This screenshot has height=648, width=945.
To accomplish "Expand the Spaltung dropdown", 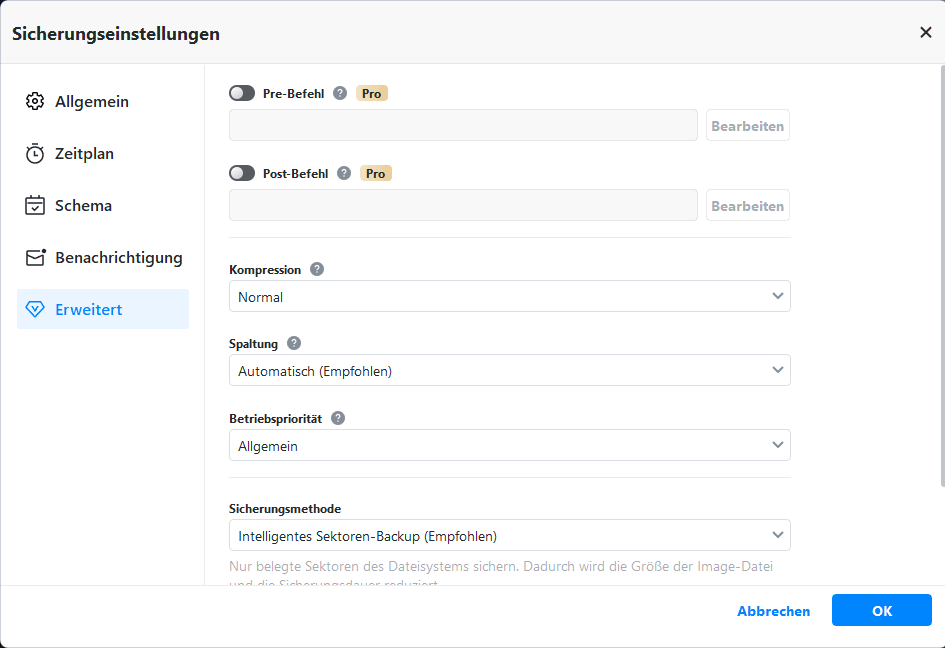I will [509, 371].
